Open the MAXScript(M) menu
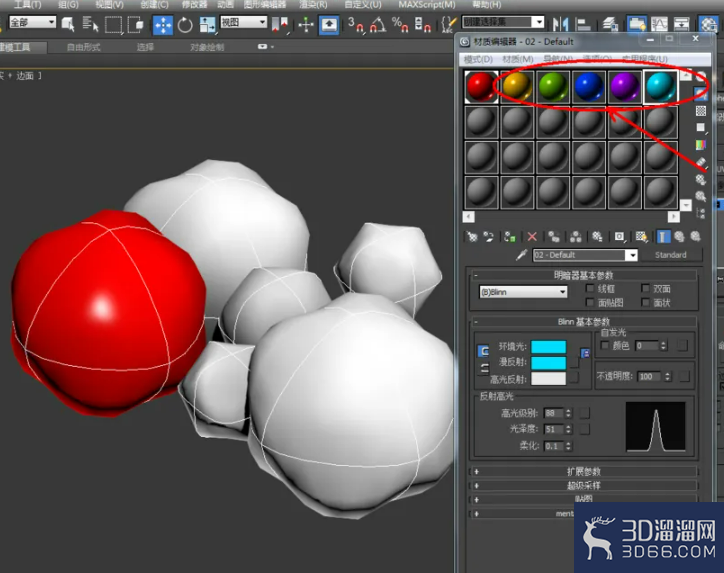The image size is (724, 573). point(427,5)
